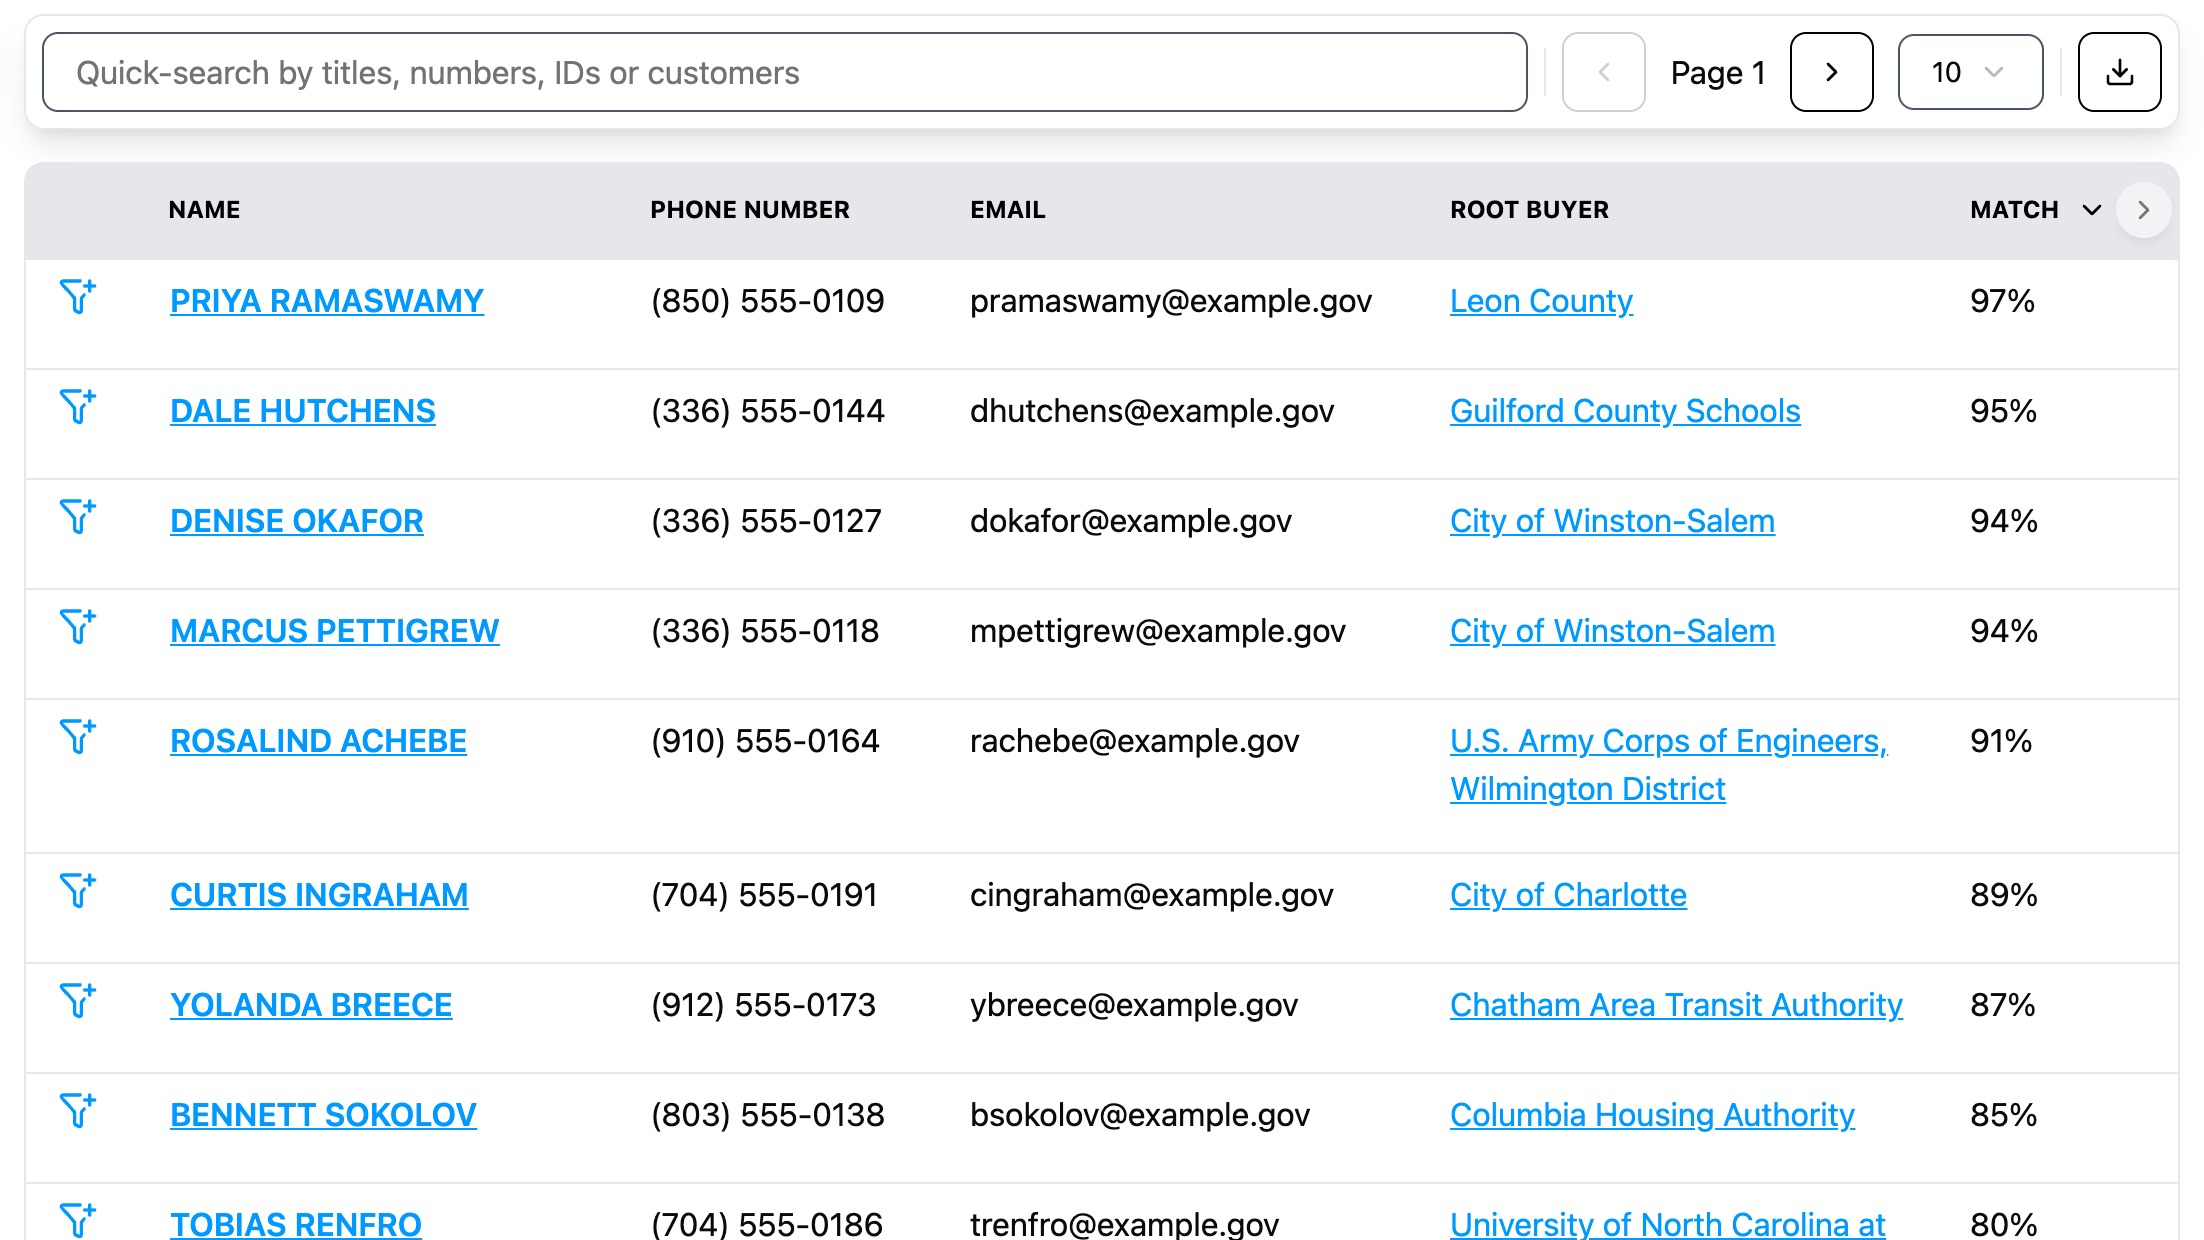Click the PHONE NUMBER column header
The width and height of the screenshot is (2204, 1240).
(750, 210)
